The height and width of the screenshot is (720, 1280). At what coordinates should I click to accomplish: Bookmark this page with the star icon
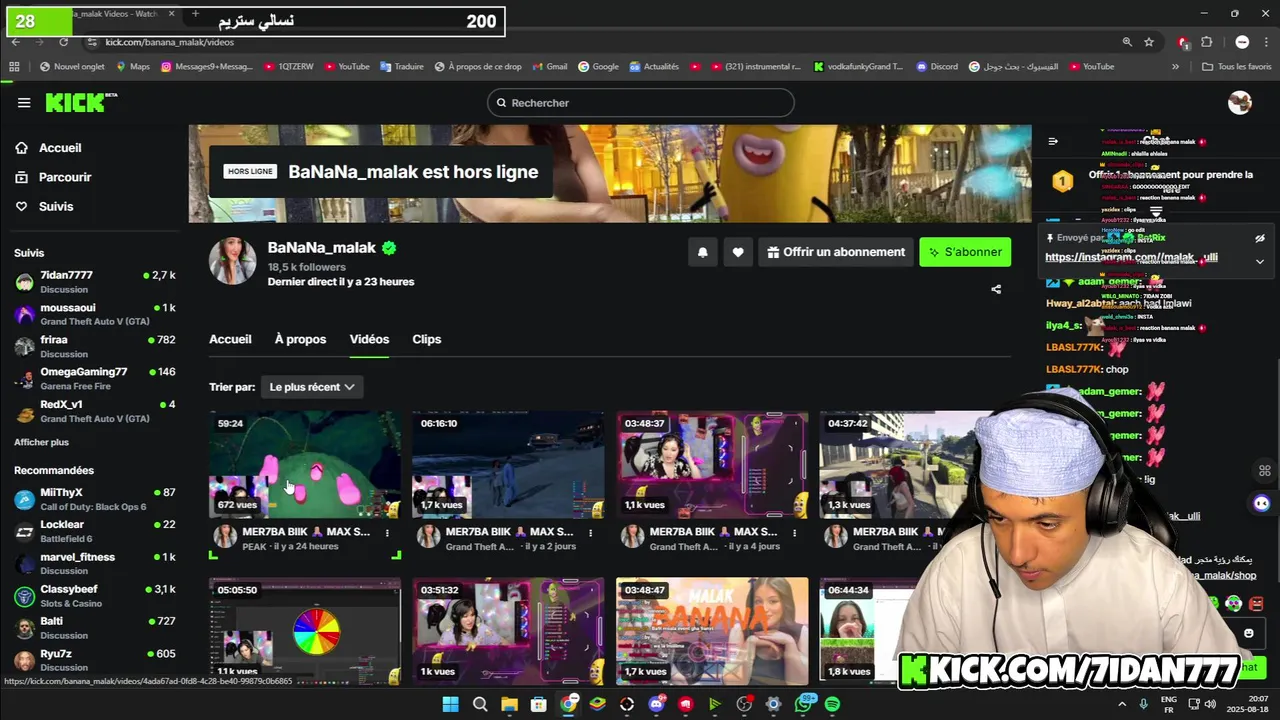[1149, 42]
